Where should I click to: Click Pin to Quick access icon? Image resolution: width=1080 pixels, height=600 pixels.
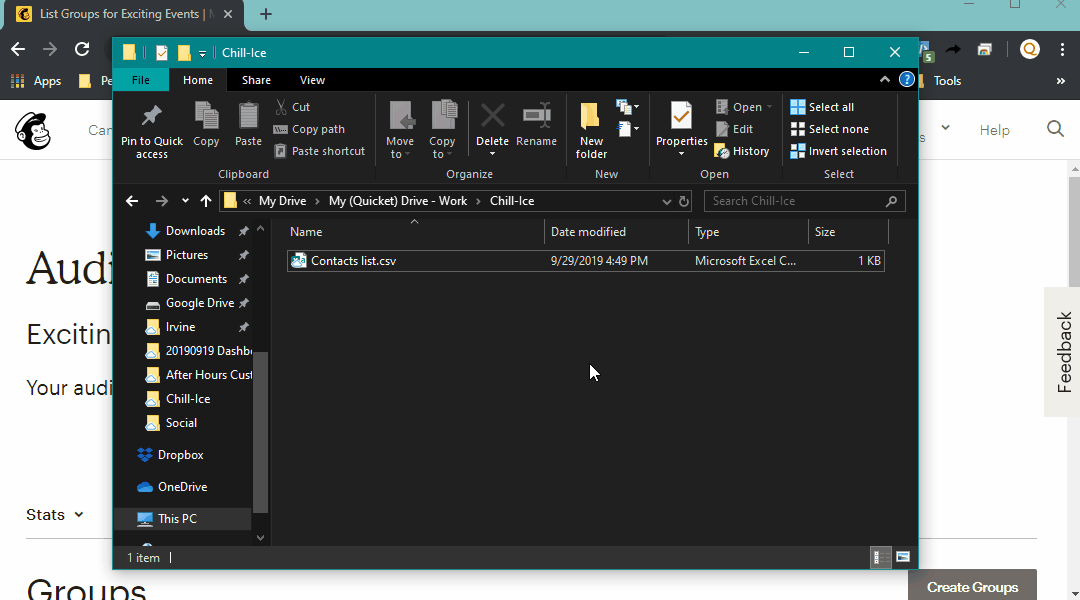(x=152, y=116)
